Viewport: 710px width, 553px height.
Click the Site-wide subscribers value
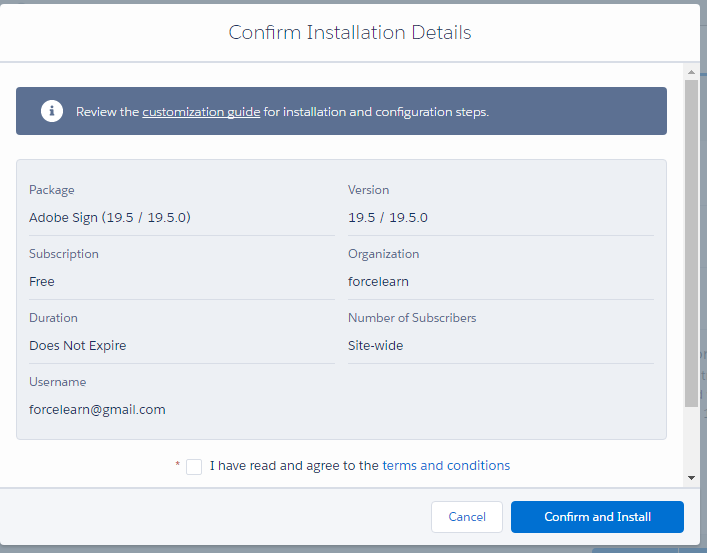375,346
